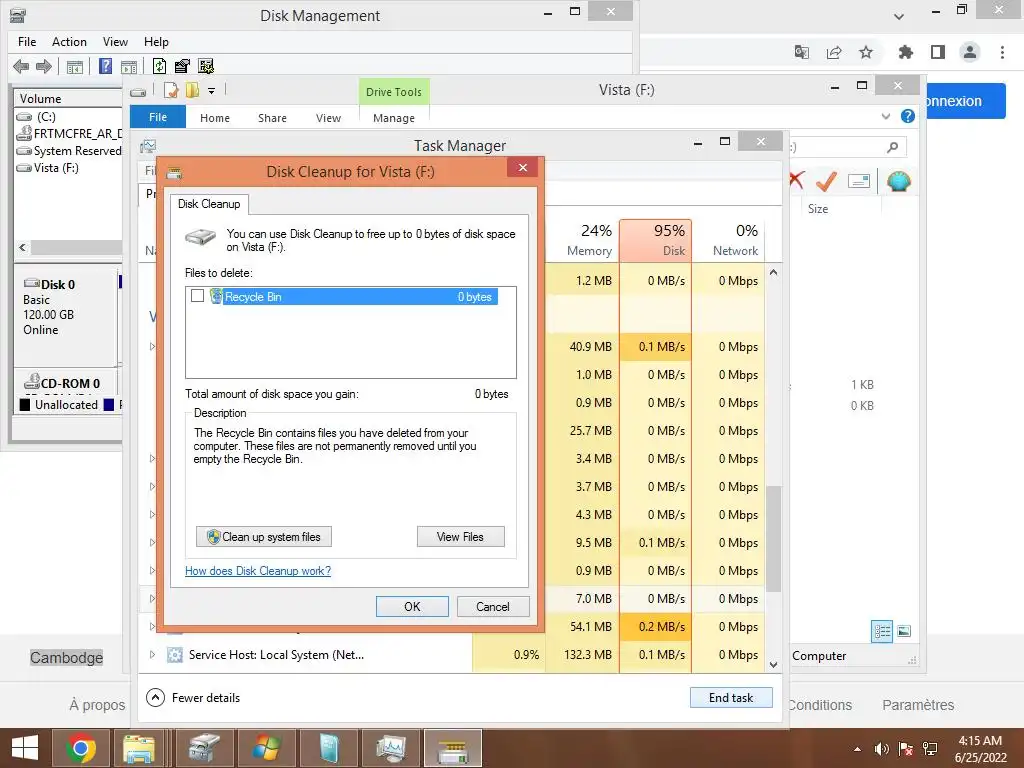The image size is (1024, 768).
Task: Expand the Explorer ribbon with the chevron
Action: [886, 116]
